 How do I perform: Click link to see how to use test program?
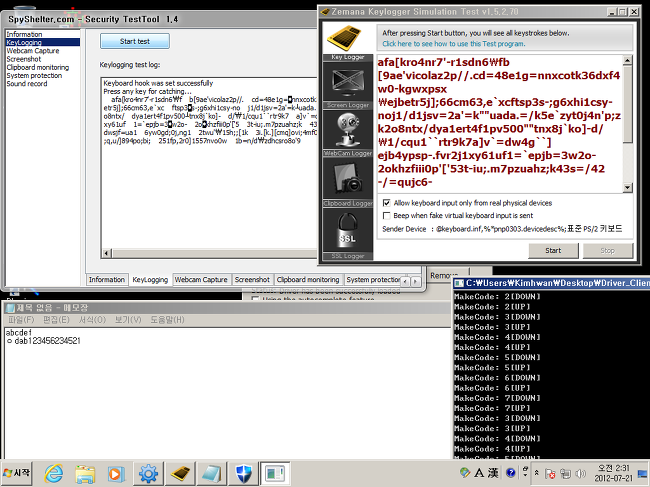coord(454,44)
